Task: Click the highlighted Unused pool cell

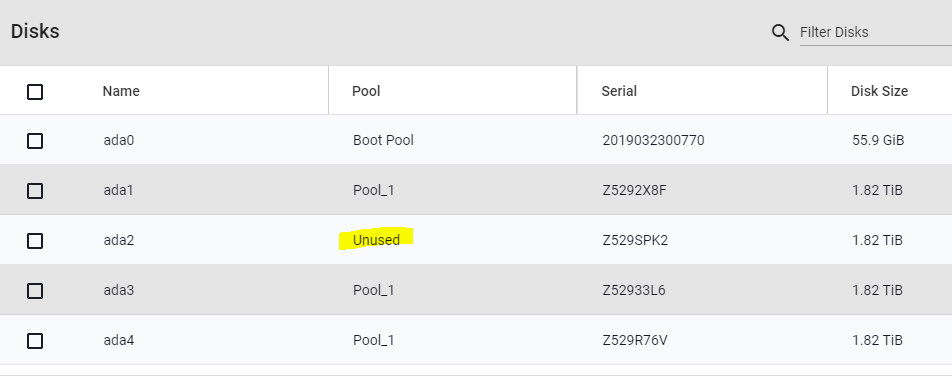Action: coord(376,240)
